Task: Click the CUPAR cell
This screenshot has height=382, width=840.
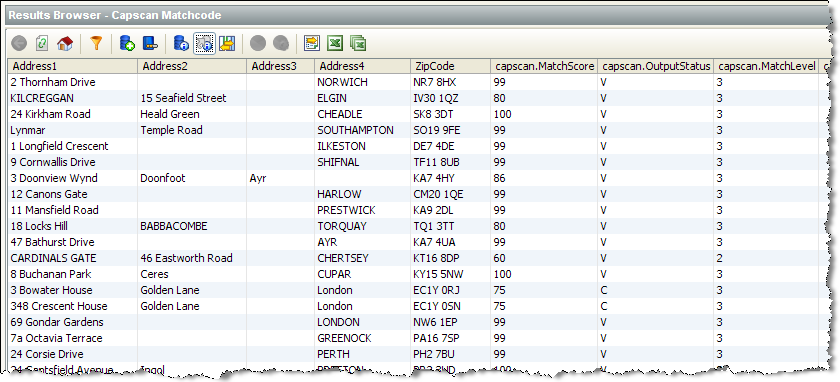Action: coord(362,274)
